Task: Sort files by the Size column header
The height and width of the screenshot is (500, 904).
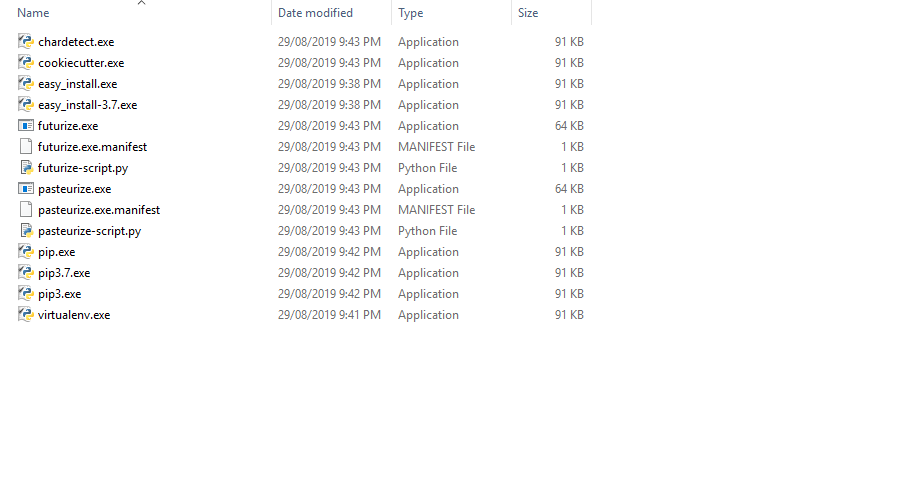Action: 528,13
